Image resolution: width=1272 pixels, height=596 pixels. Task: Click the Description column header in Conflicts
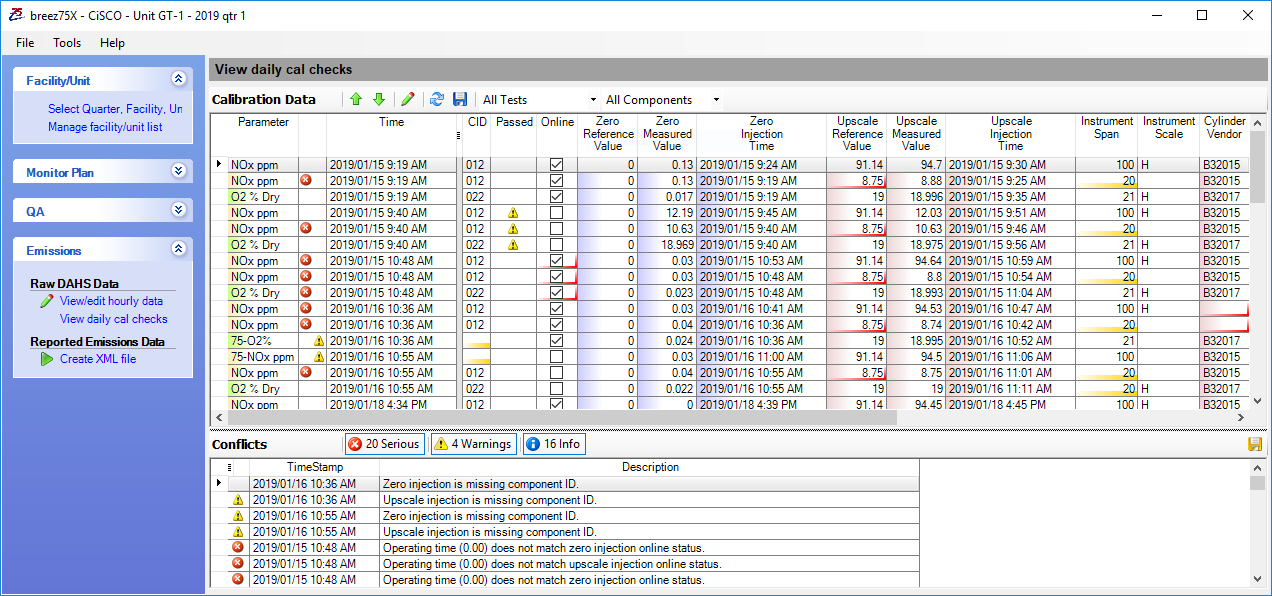pos(650,467)
